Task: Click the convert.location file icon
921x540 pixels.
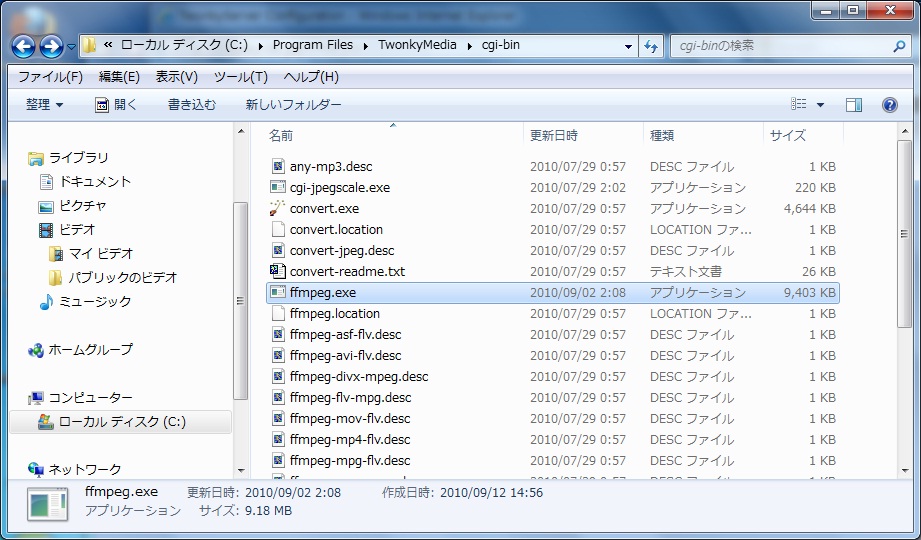Action: (278, 229)
